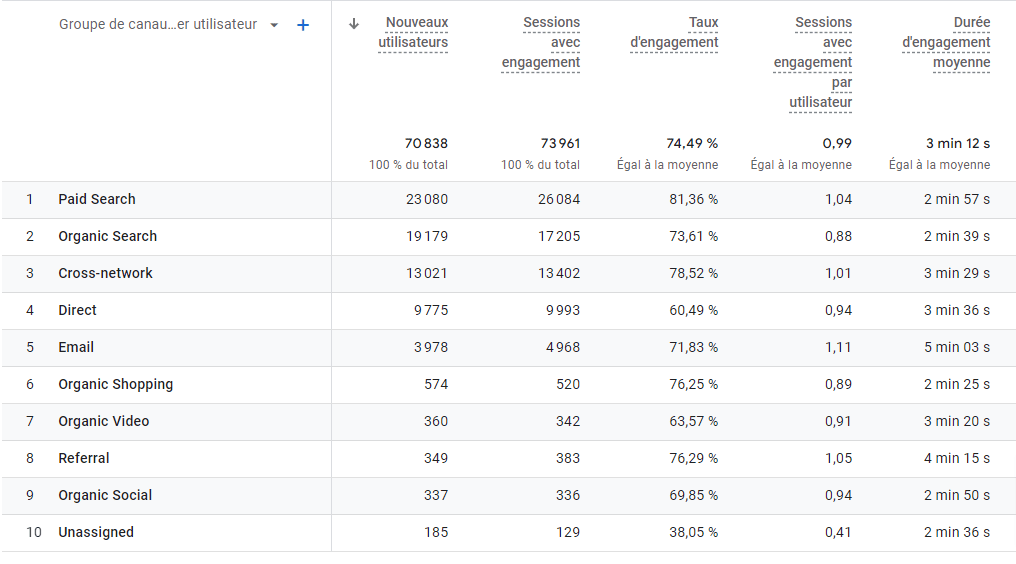Select the Organic Shopping row label
The width and height of the screenshot is (1016, 564).
click(116, 384)
